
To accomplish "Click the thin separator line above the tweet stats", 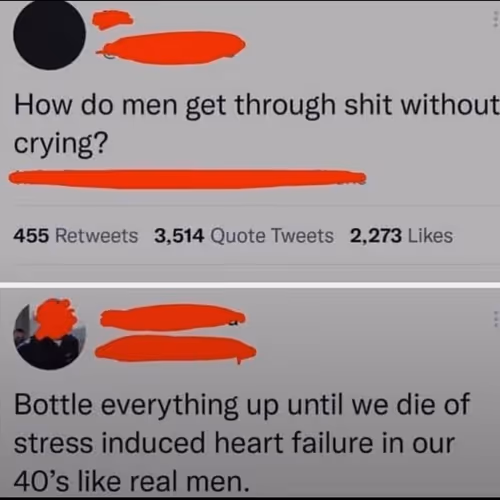I will click(x=257, y=205).
